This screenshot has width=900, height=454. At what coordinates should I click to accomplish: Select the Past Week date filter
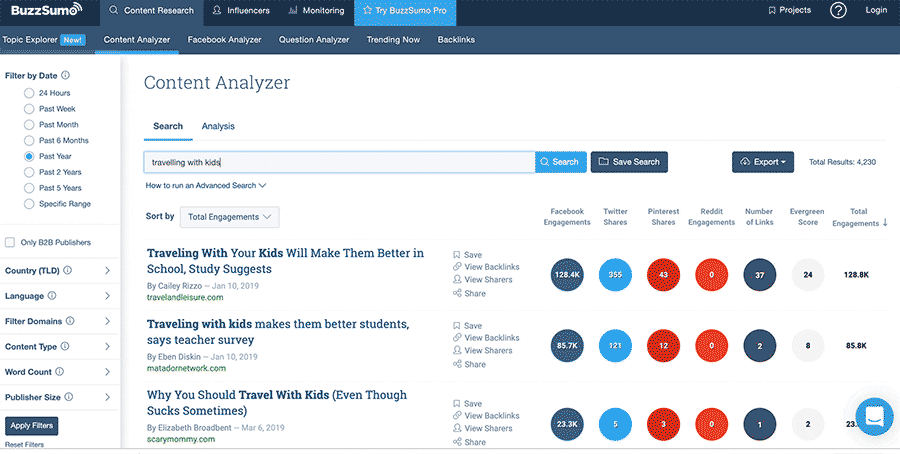click(x=29, y=108)
